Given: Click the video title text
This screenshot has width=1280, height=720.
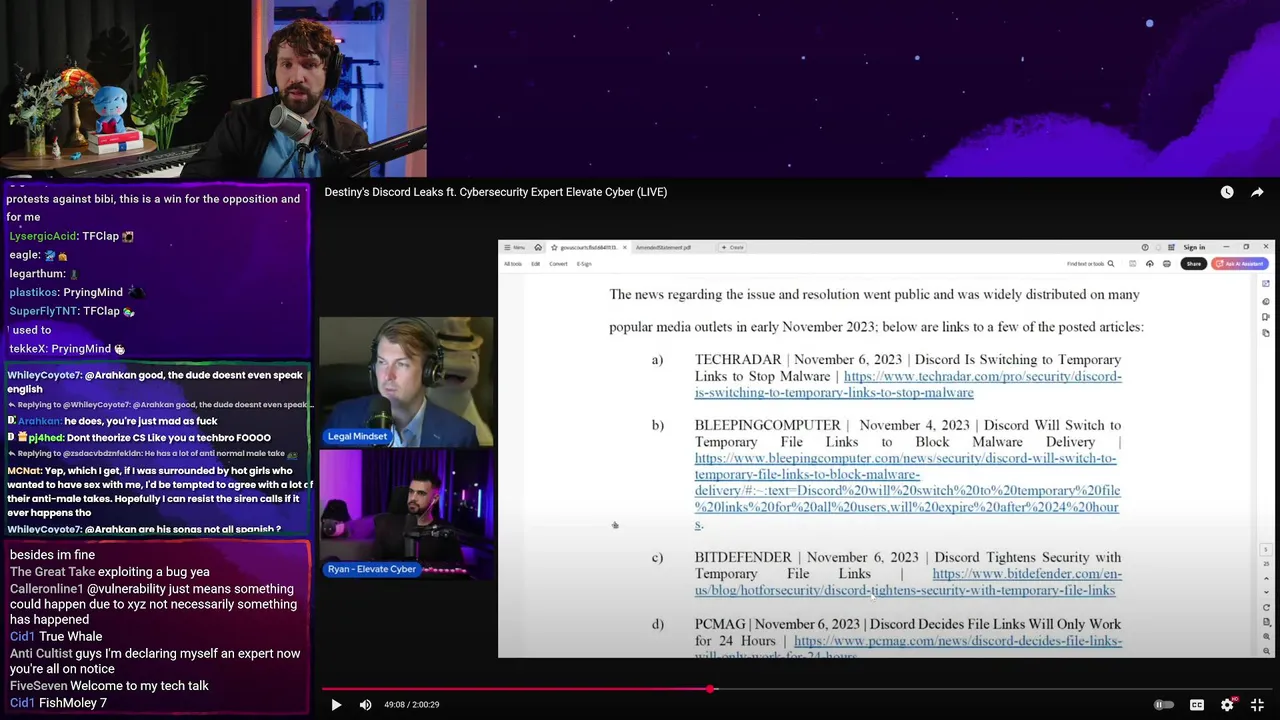Looking at the screenshot, I should [x=495, y=192].
